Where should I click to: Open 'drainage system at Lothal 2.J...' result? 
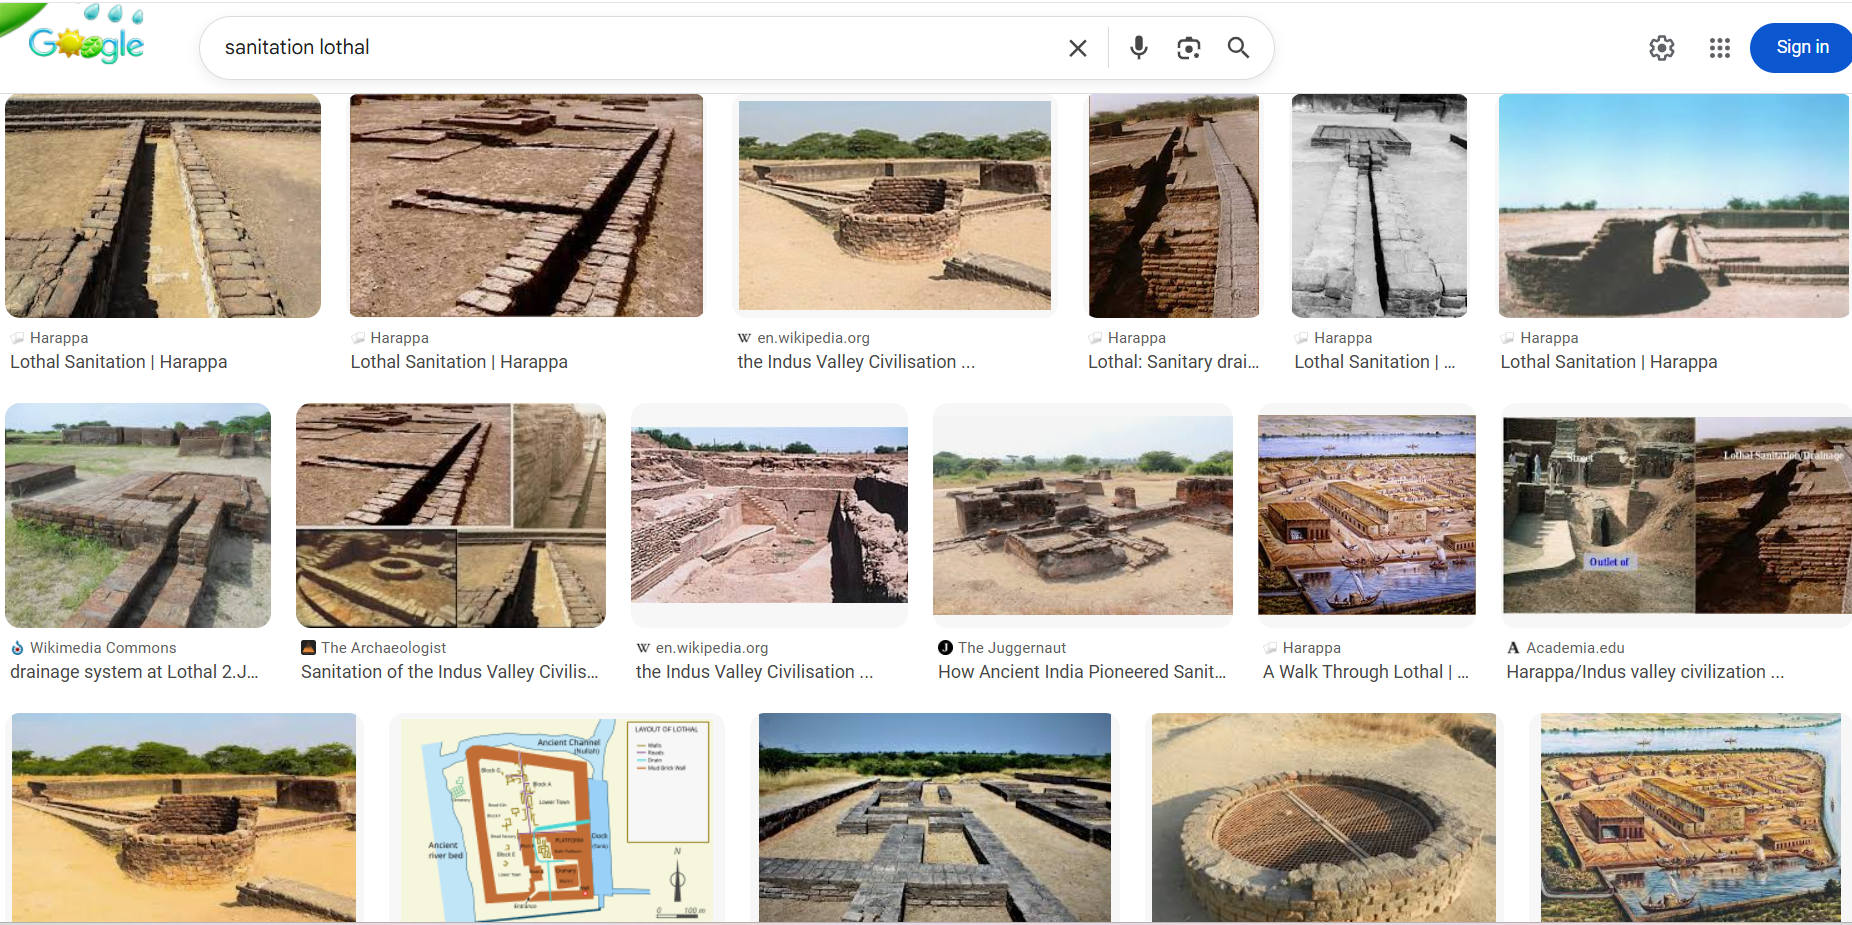tap(134, 672)
